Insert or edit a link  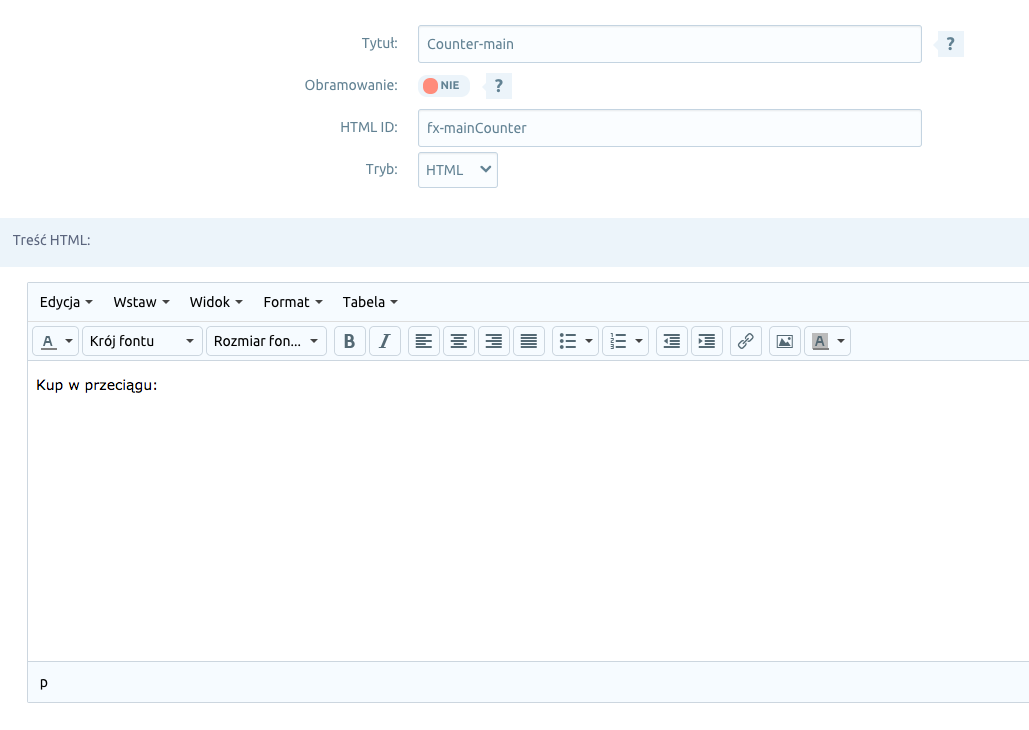coord(745,341)
